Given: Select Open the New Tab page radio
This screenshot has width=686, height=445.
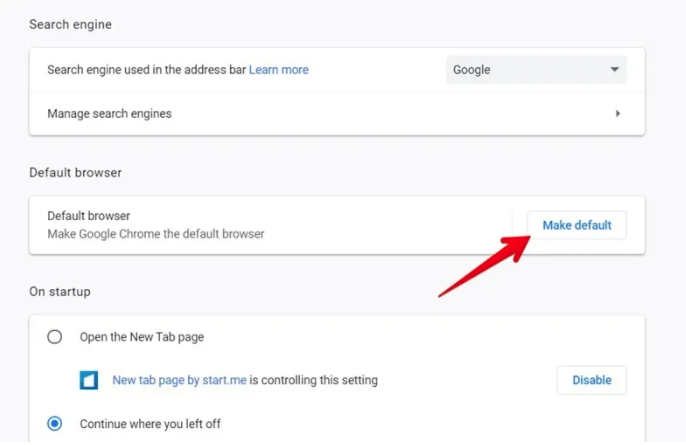Looking at the screenshot, I should 55,337.
